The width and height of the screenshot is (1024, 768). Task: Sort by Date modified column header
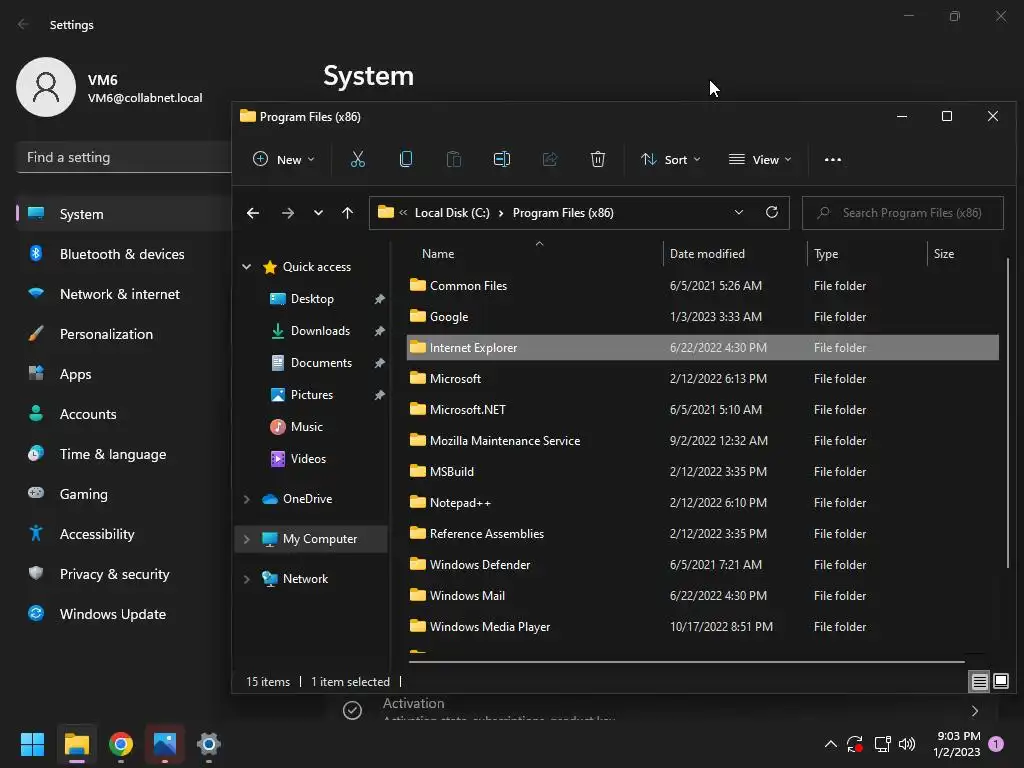coord(735,253)
